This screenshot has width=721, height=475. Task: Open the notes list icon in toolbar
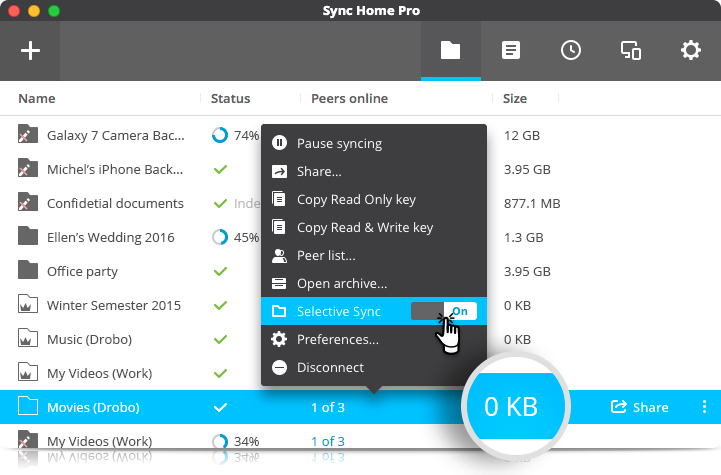pyautogui.click(x=511, y=50)
